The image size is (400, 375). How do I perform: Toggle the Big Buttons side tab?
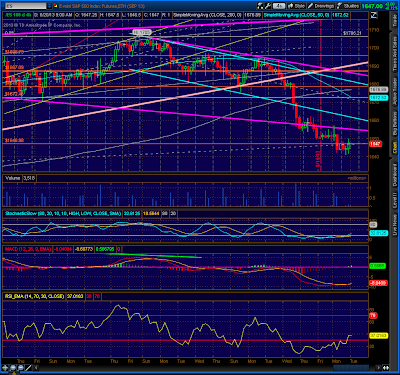pos(395,123)
